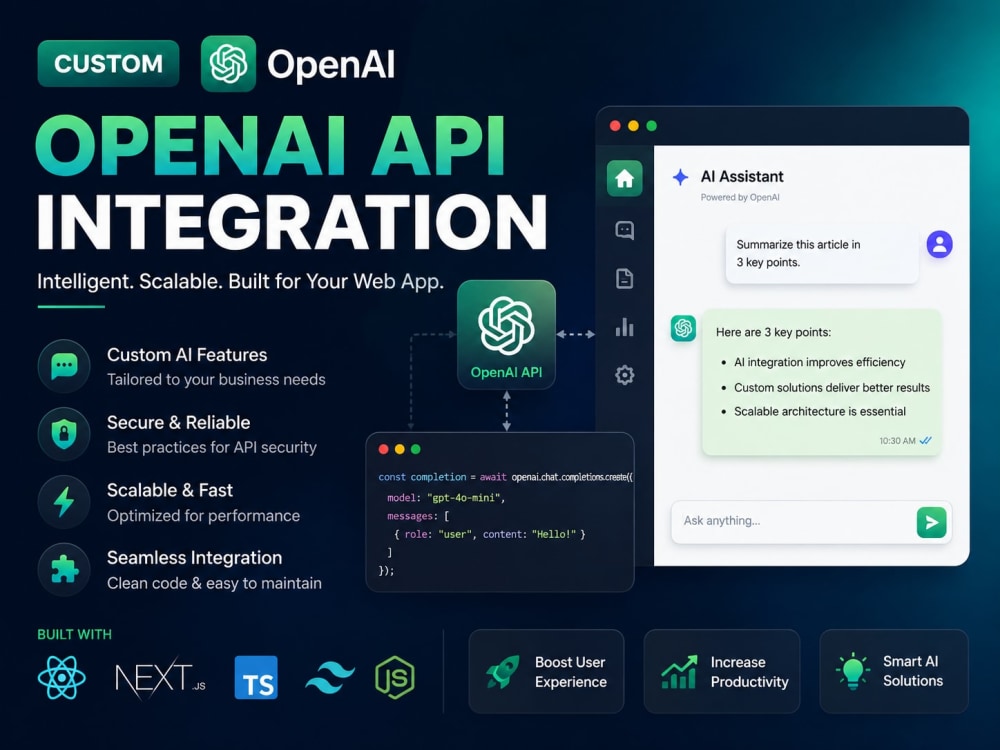Click the red dot on the code window

click(384, 449)
